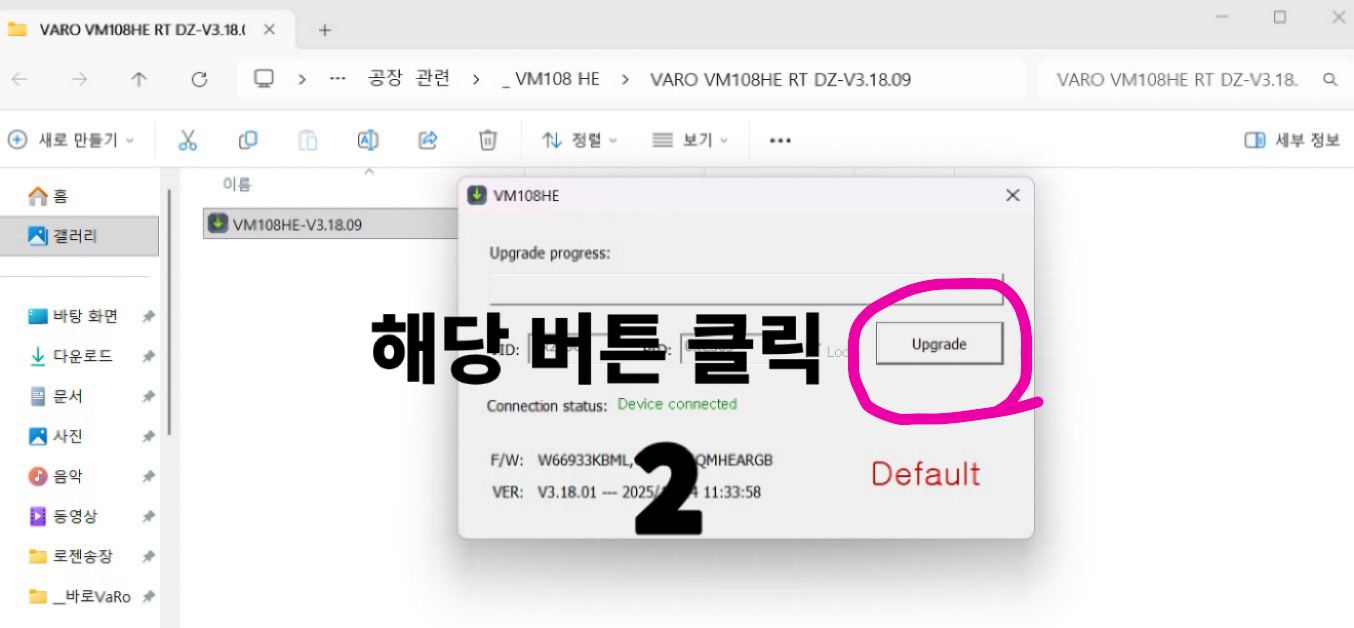Viewport: 1354px width, 628px height.
Task: Click the Cut scissors icon
Action: pyautogui.click(x=187, y=140)
